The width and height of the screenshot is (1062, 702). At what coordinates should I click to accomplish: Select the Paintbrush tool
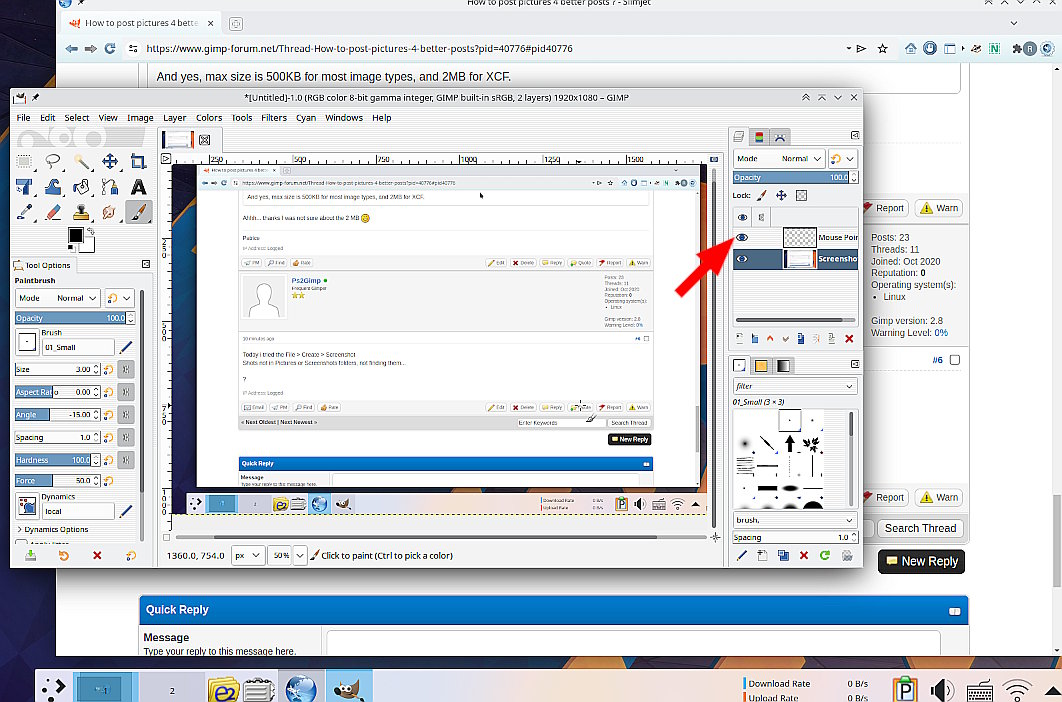tap(138, 212)
